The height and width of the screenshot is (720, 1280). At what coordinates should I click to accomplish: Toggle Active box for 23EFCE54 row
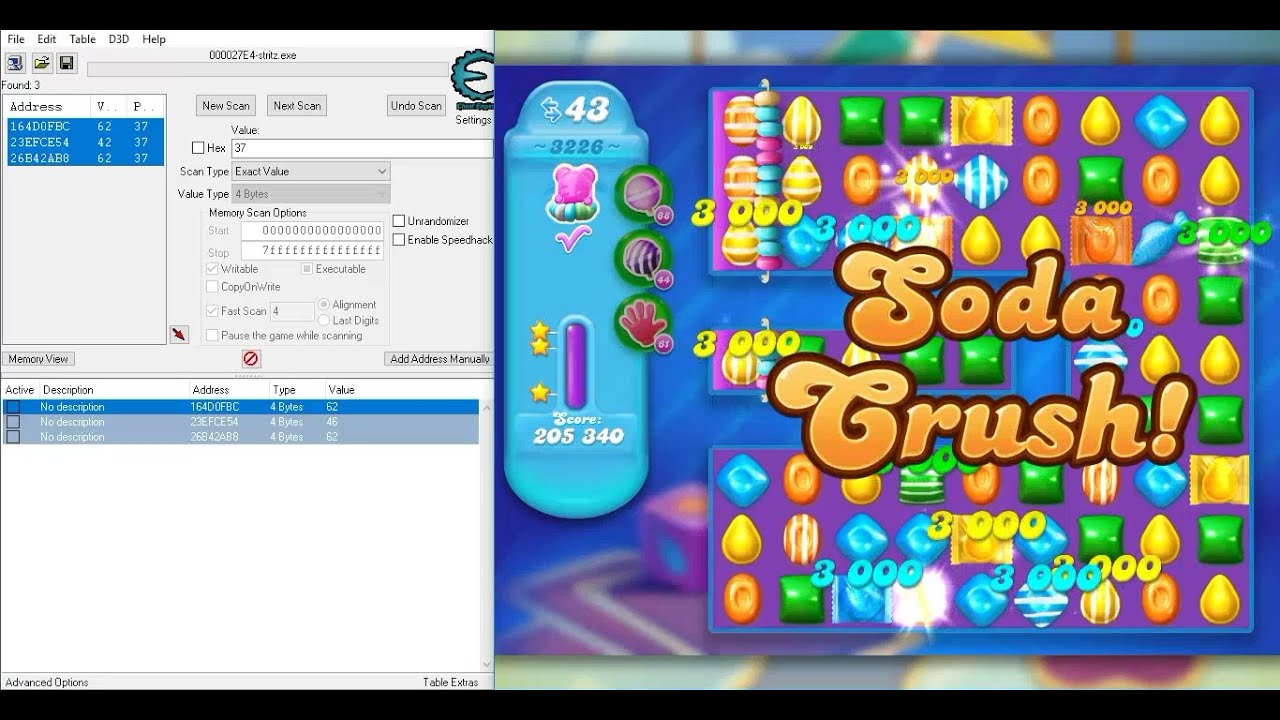[x=13, y=422]
